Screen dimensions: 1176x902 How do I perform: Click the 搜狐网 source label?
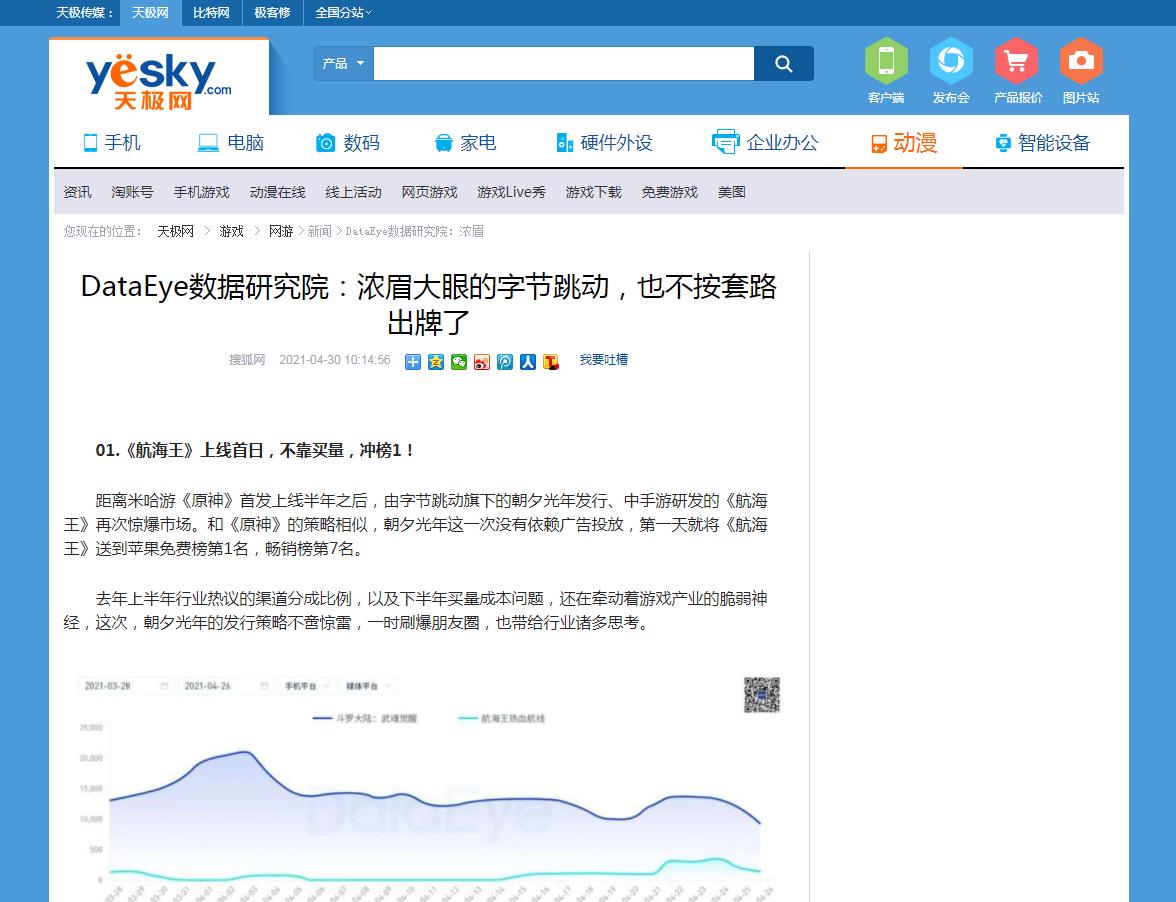coord(247,360)
